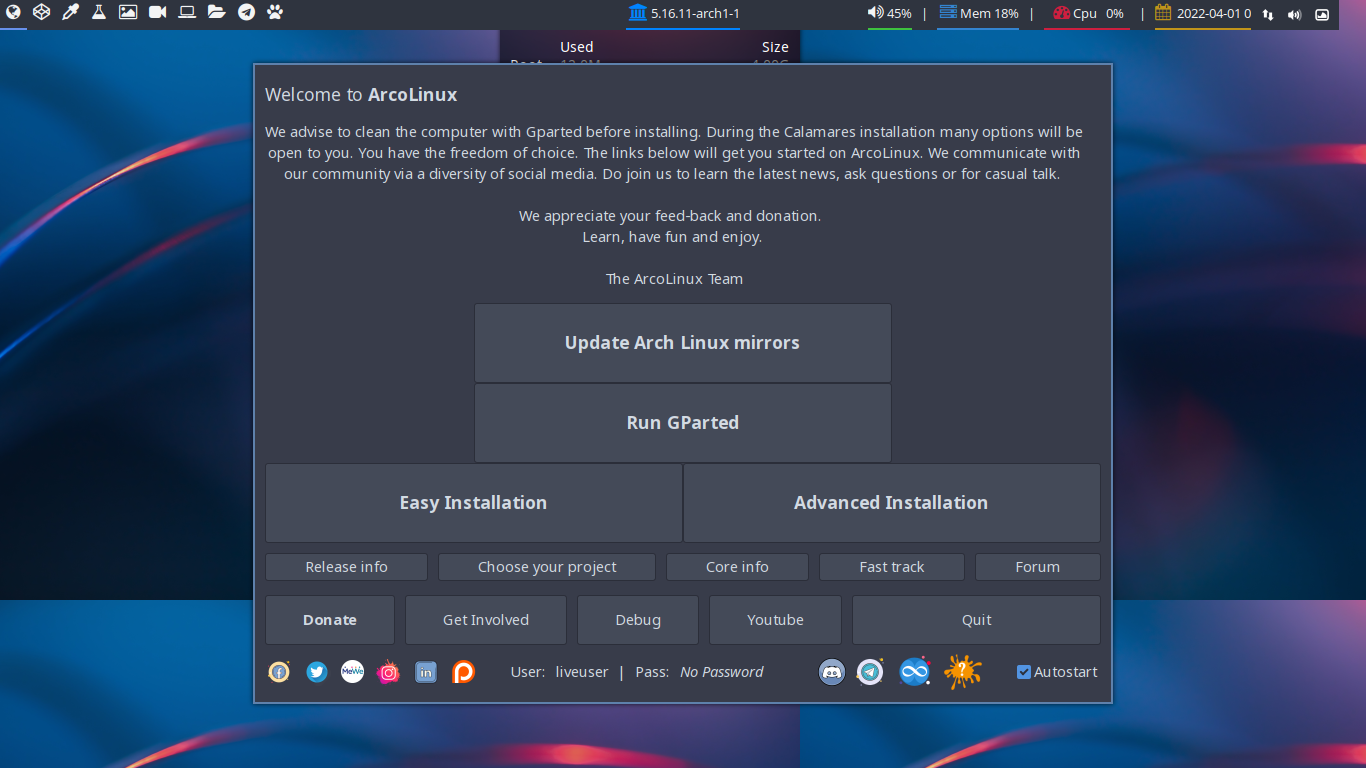Visit the Forum button
This screenshot has width=1366, height=768.
click(1037, 567)
